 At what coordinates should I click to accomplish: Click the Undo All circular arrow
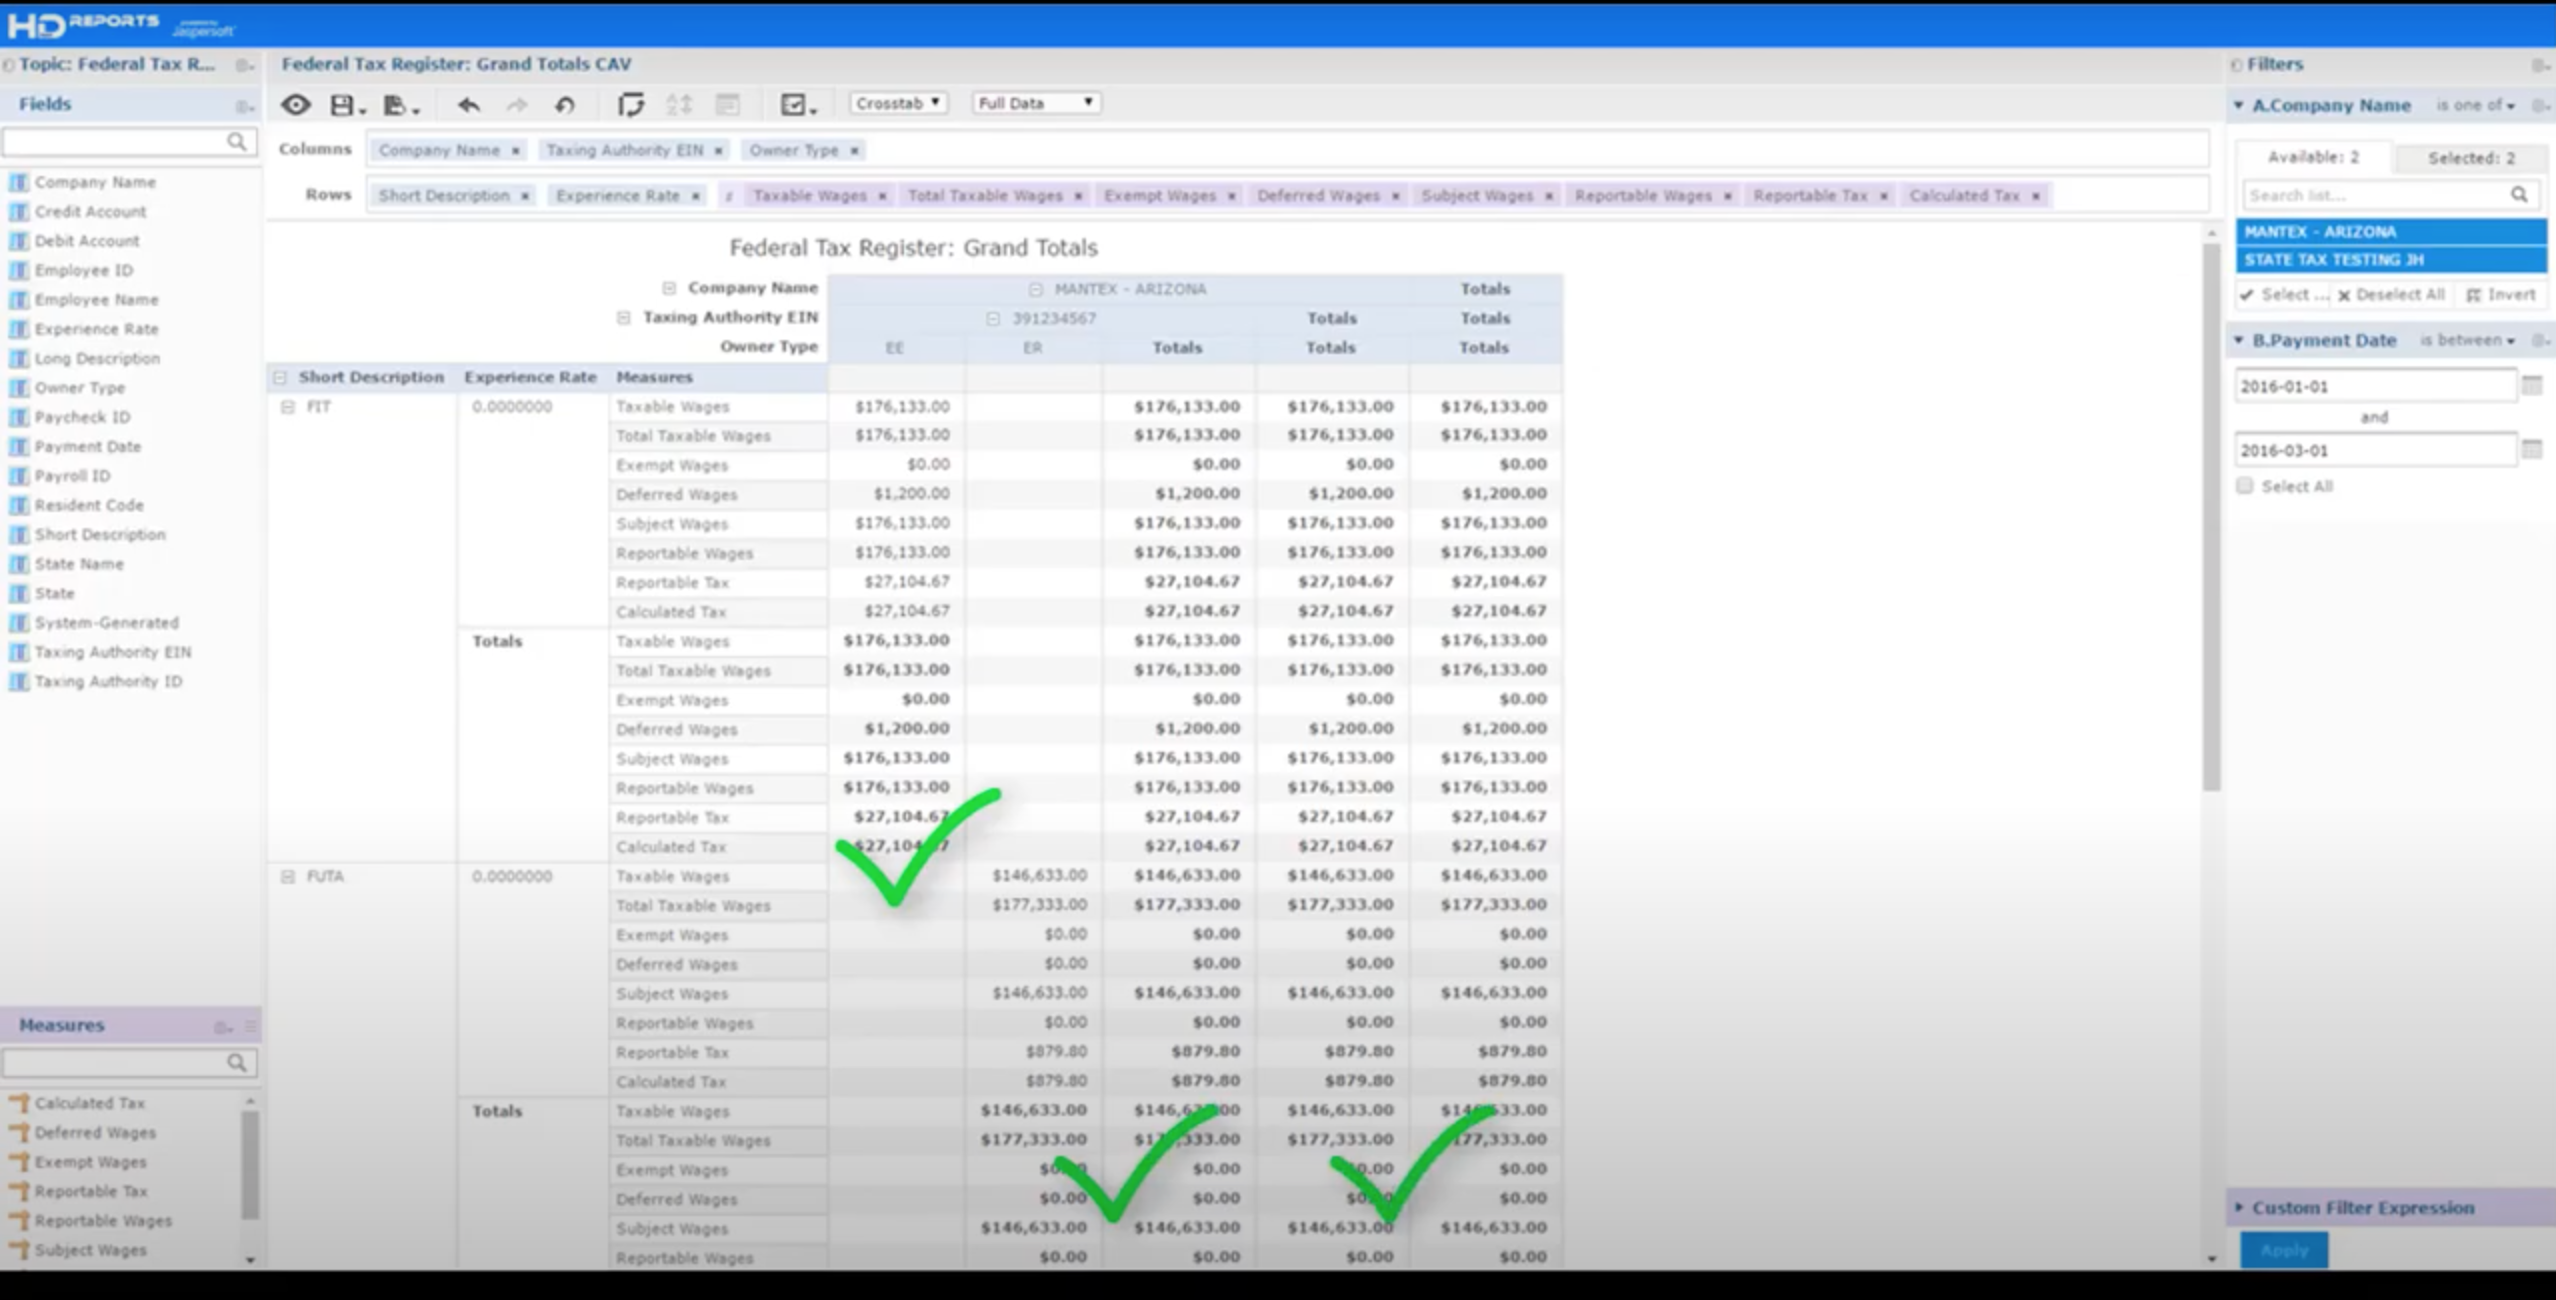coord(565,104)
